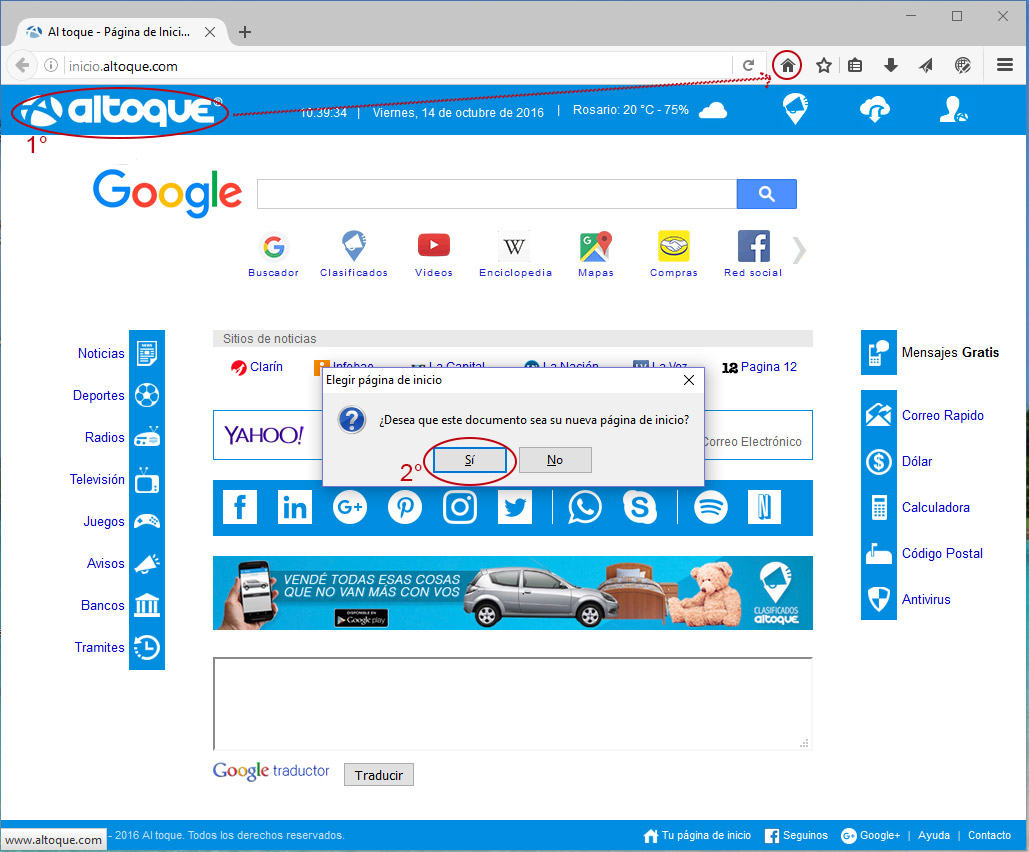Open the Ayuda footer link
1029x852 pixels.
click(934, 836)
